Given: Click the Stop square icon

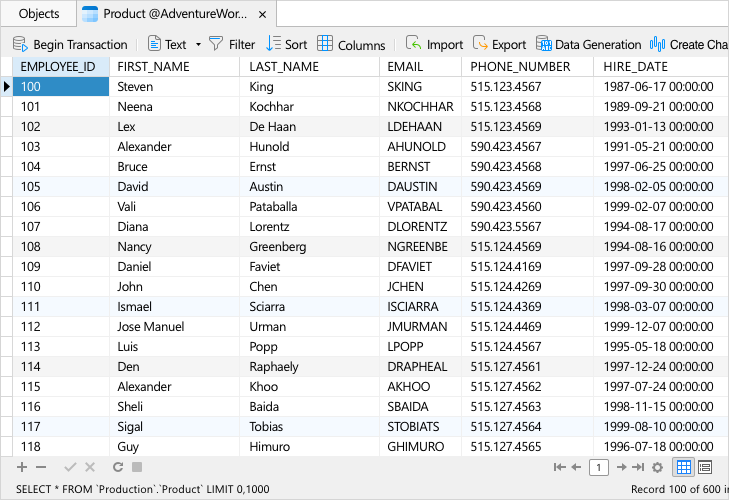Looking at the screenshot, I should [x=137, y=467].
